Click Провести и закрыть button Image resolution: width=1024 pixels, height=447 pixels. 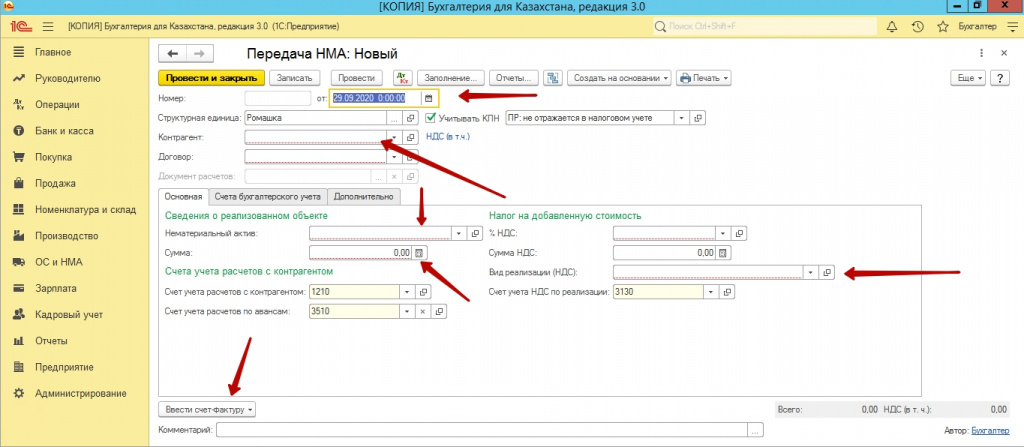point(212,78)
